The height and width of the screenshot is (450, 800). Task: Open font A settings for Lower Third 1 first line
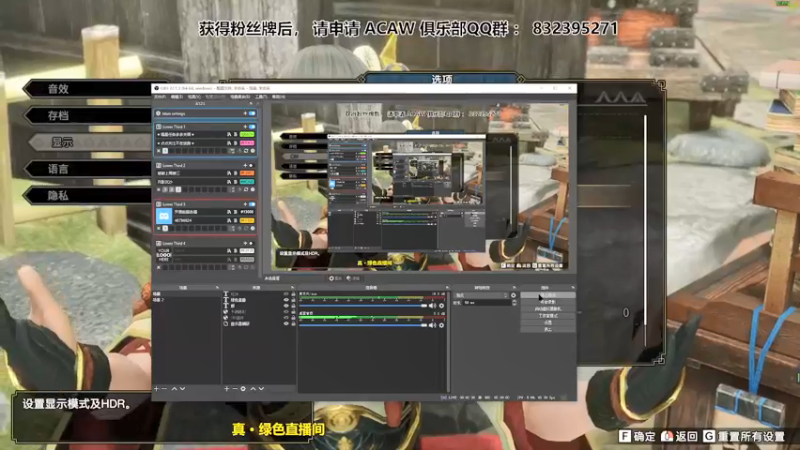pyautogui.click(x=229, y=135)
